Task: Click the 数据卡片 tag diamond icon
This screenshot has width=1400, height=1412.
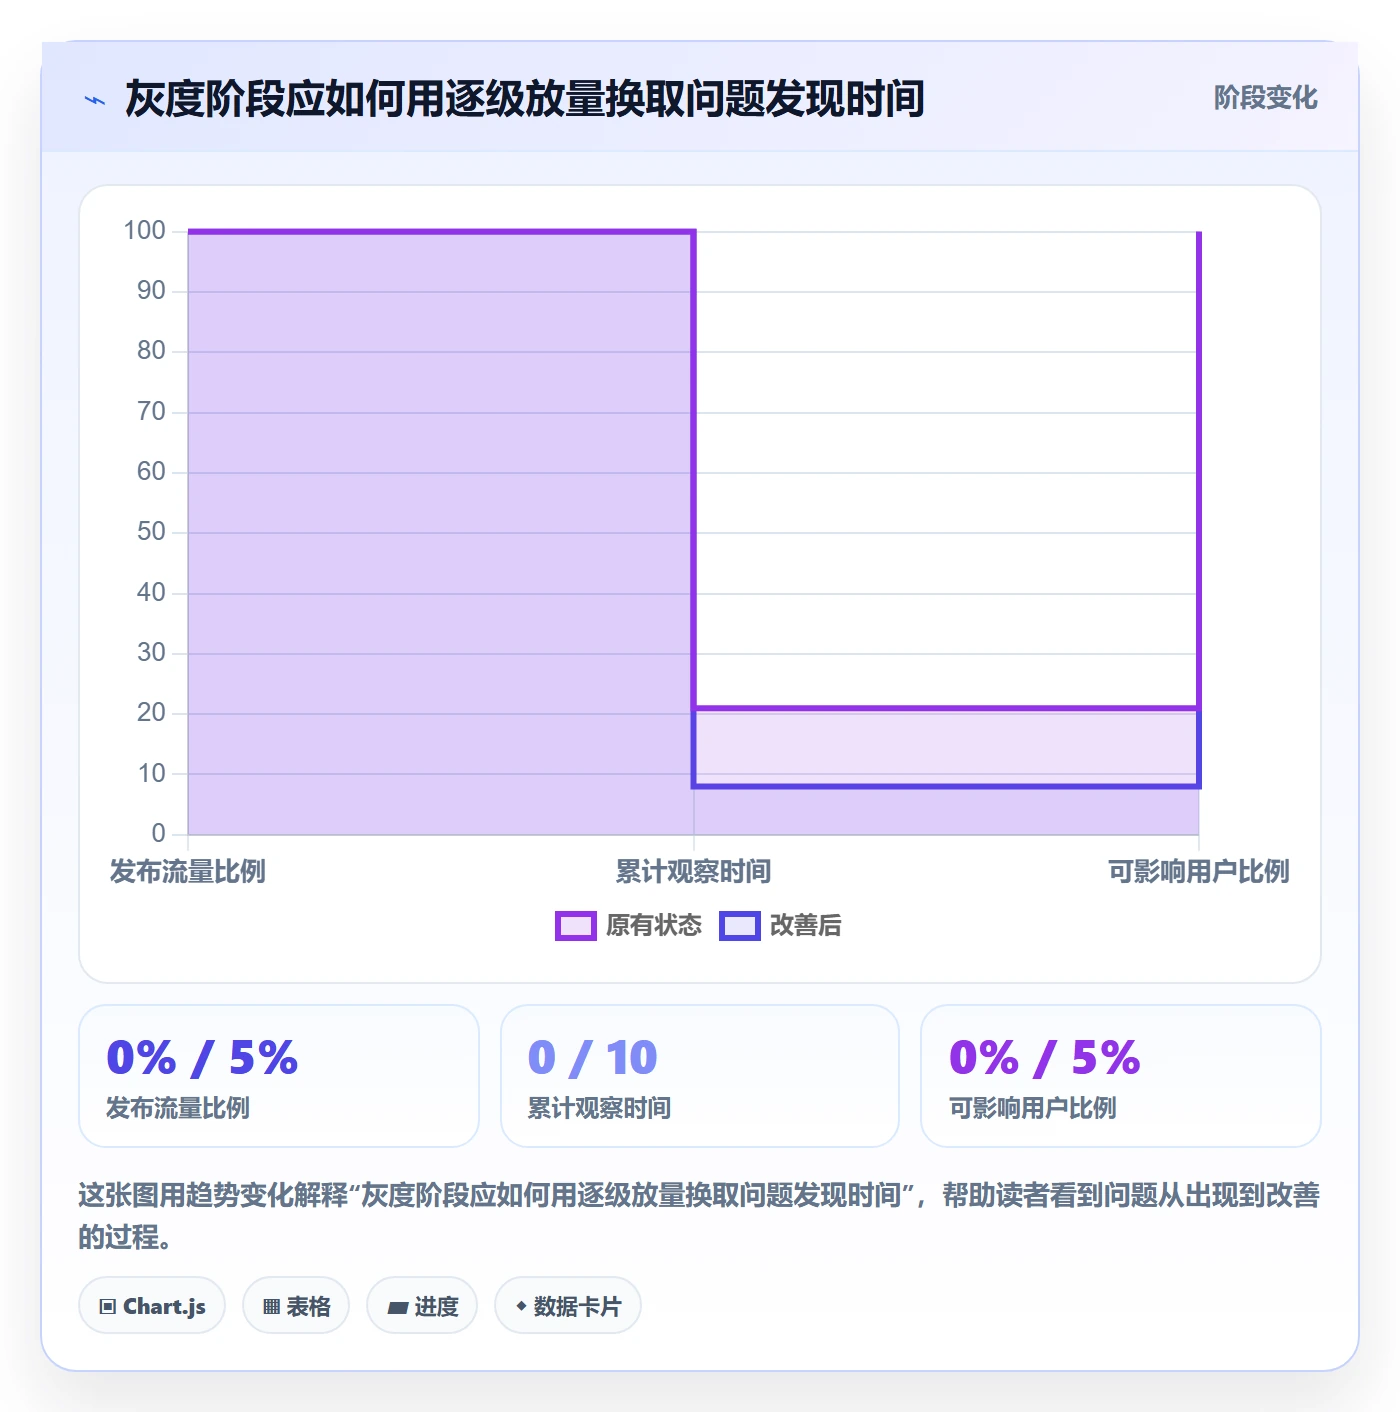Action: (521, 1306)
